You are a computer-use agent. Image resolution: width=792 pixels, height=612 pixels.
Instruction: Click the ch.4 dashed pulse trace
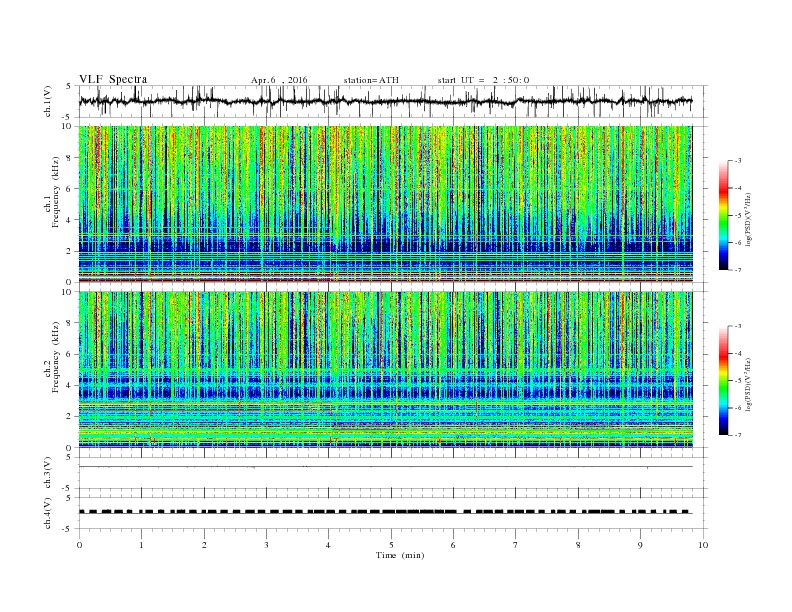point(386,512)
